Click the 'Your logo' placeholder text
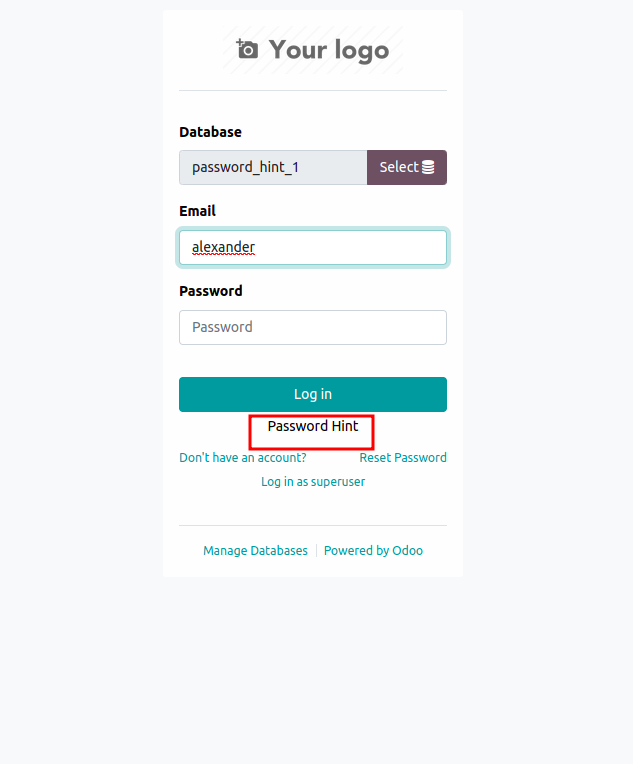This screenshot has height=764, width=633. point(328,50)
